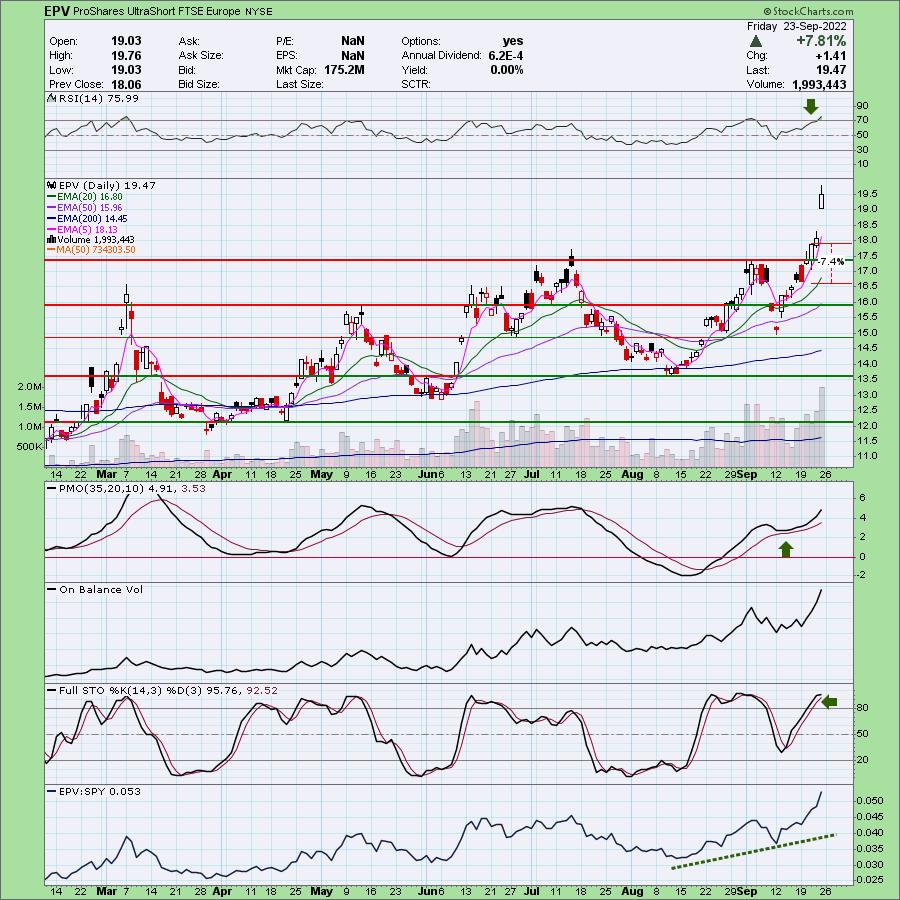Click the EPV ticker symbol in header
The image size is (900, 900).
click(58, 11)
